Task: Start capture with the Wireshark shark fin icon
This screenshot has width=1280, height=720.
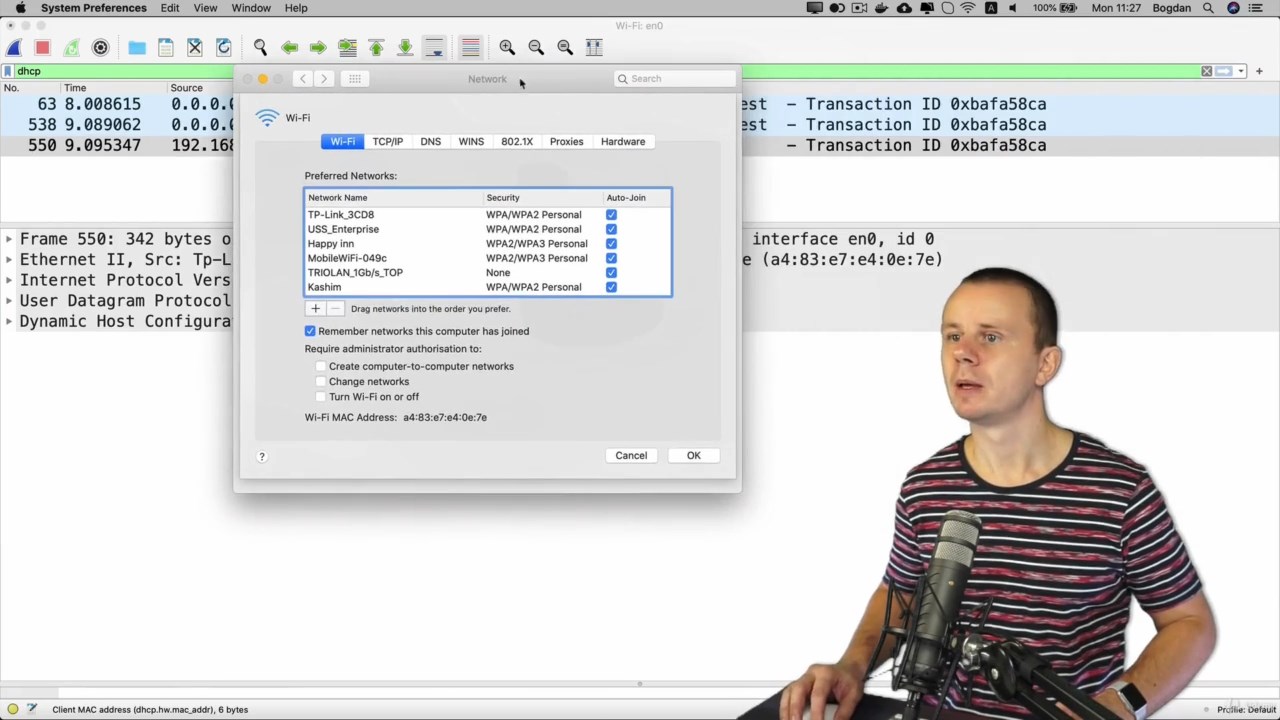Action: tap(14, 47)
